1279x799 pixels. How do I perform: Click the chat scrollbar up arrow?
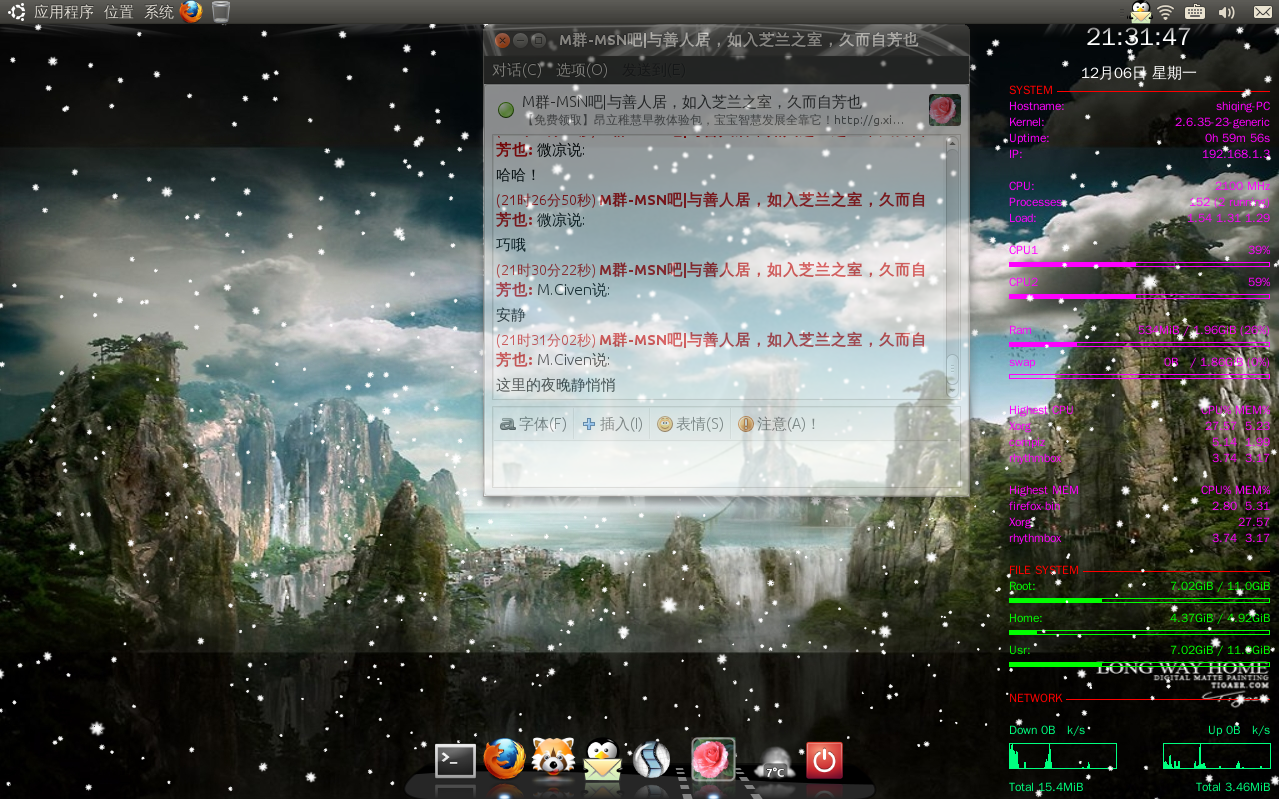coord(952,144)
